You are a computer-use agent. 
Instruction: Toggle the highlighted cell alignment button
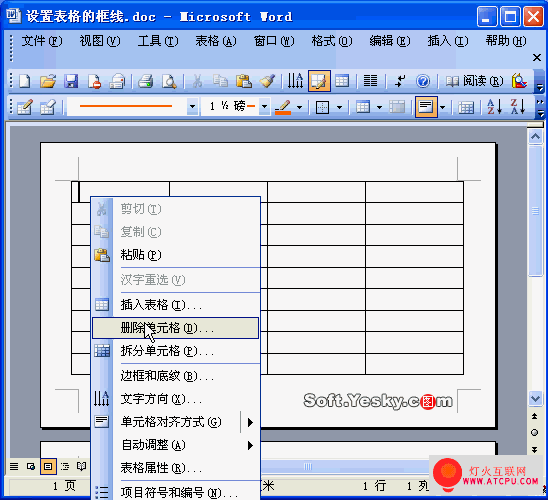(x=426, y=107)
